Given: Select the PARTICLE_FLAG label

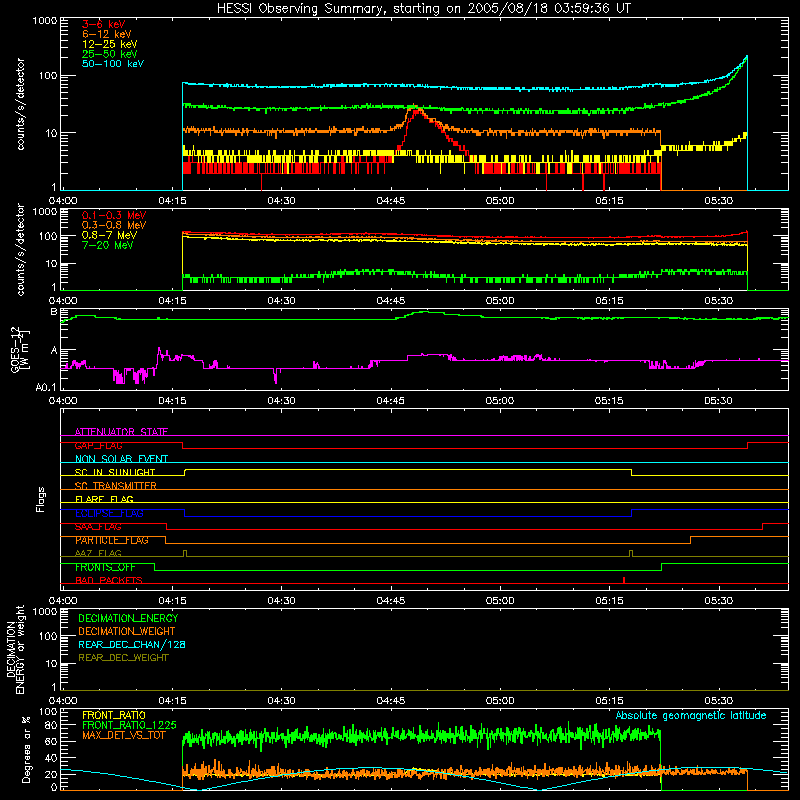Looking at the screenshot, I should pyautogui.click(x=112, y=540).
